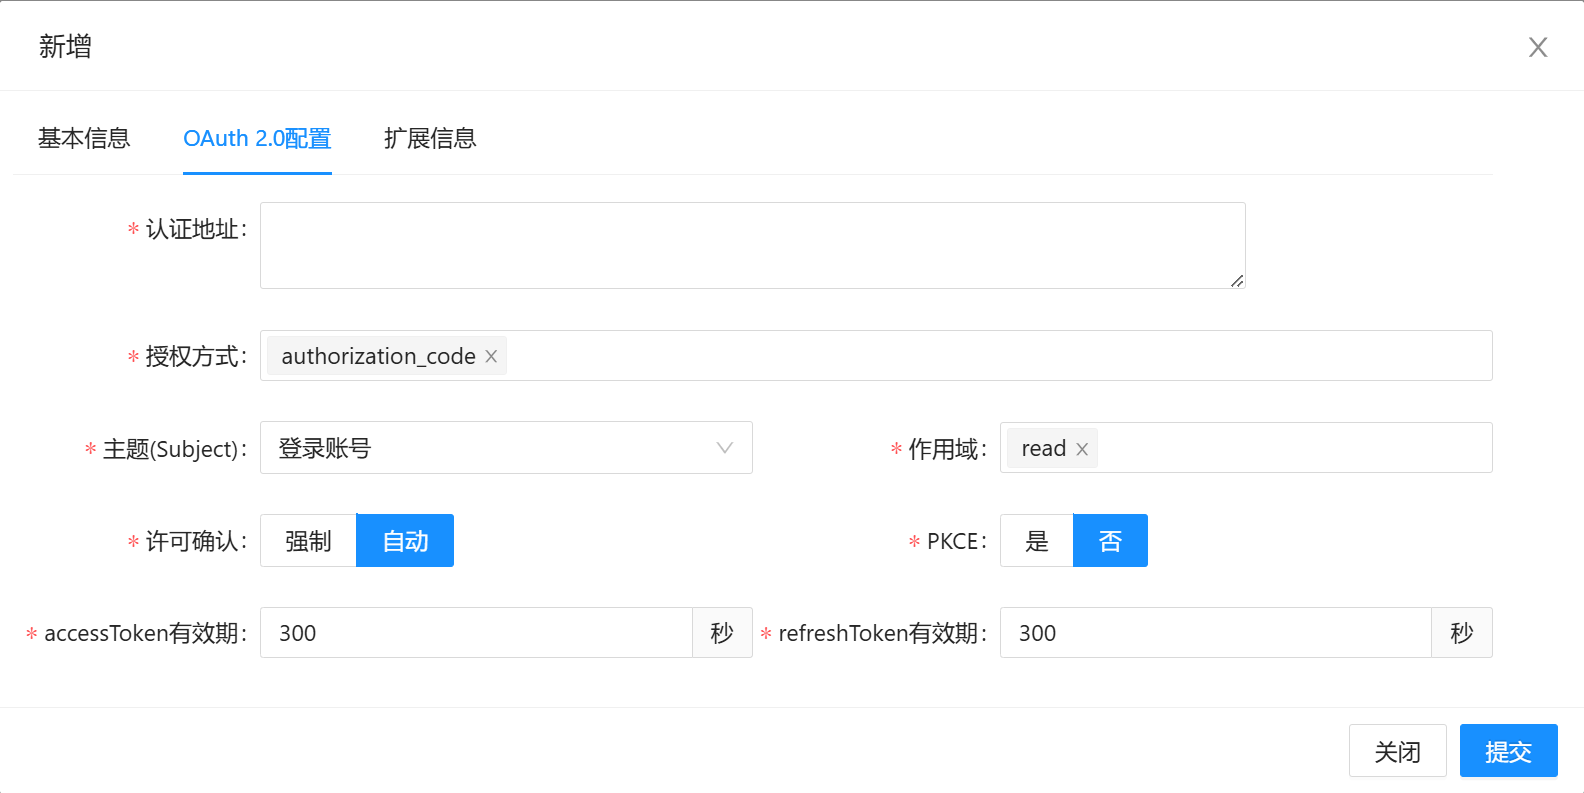Screen dimensions: 1584x793
Task: Remove the read scope tag
Action: [x=1082, y=450]
